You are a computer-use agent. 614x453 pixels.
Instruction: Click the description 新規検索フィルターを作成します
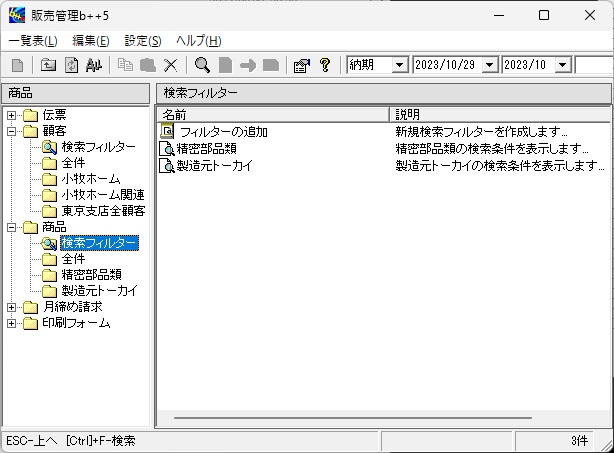pyautogui.click(x=481, y=132)
